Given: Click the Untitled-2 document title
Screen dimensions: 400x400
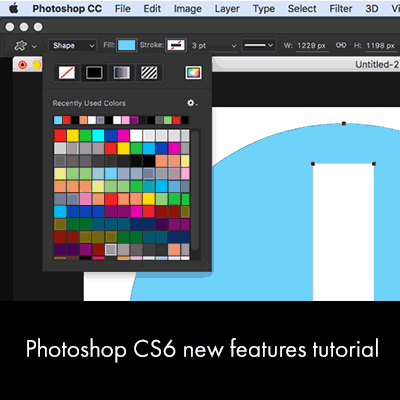Looking at the screenshot, I should click(x=377, y=64).
